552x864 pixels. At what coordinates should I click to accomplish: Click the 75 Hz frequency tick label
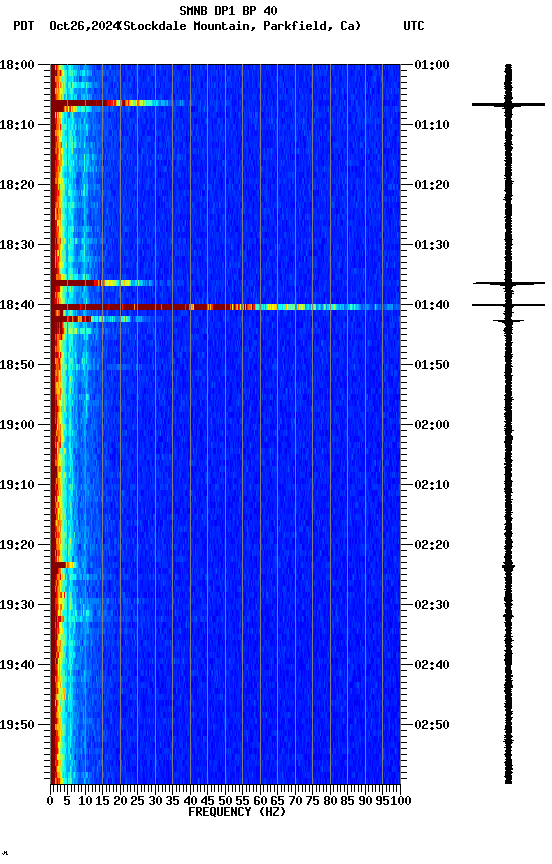click(x=312, y=801)
